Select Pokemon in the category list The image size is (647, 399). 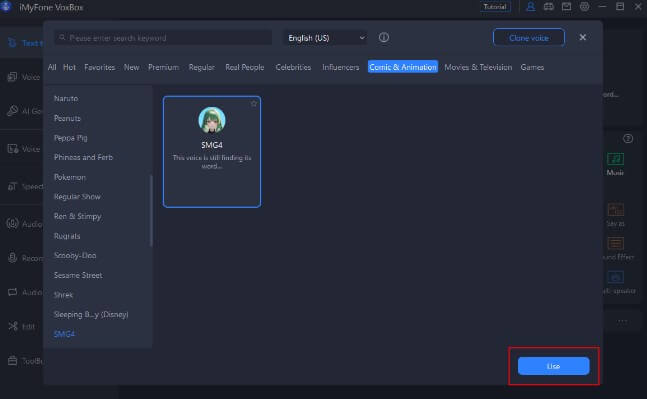click(70, 177)
